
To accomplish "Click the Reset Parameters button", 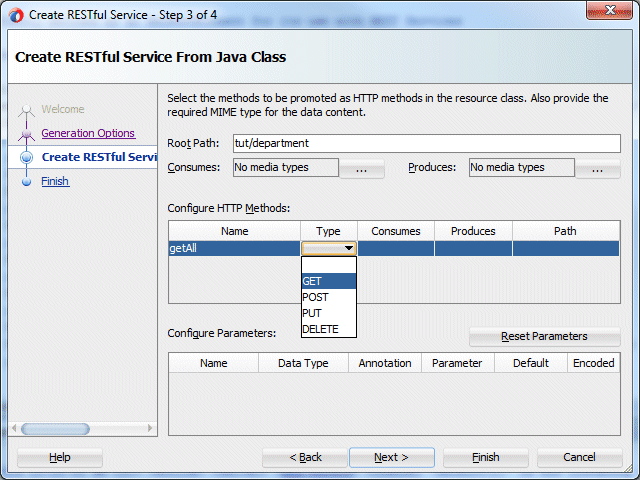I will (x=544, y=336).
